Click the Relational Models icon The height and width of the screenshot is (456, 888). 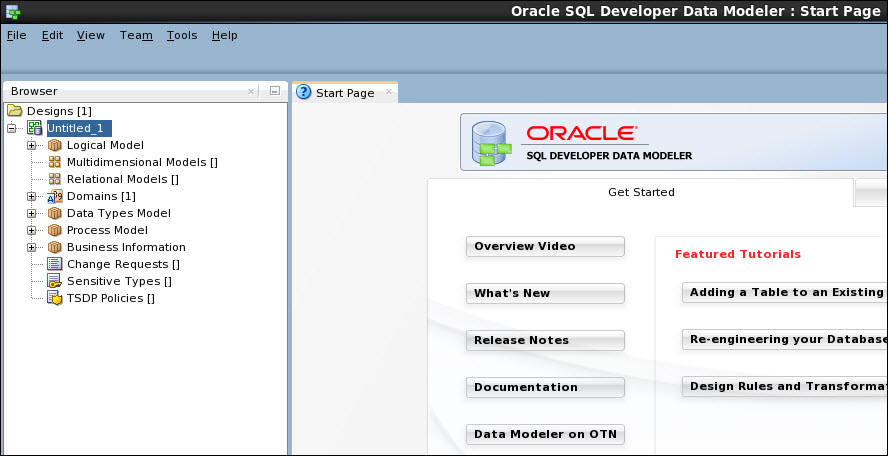pos(55,179)
